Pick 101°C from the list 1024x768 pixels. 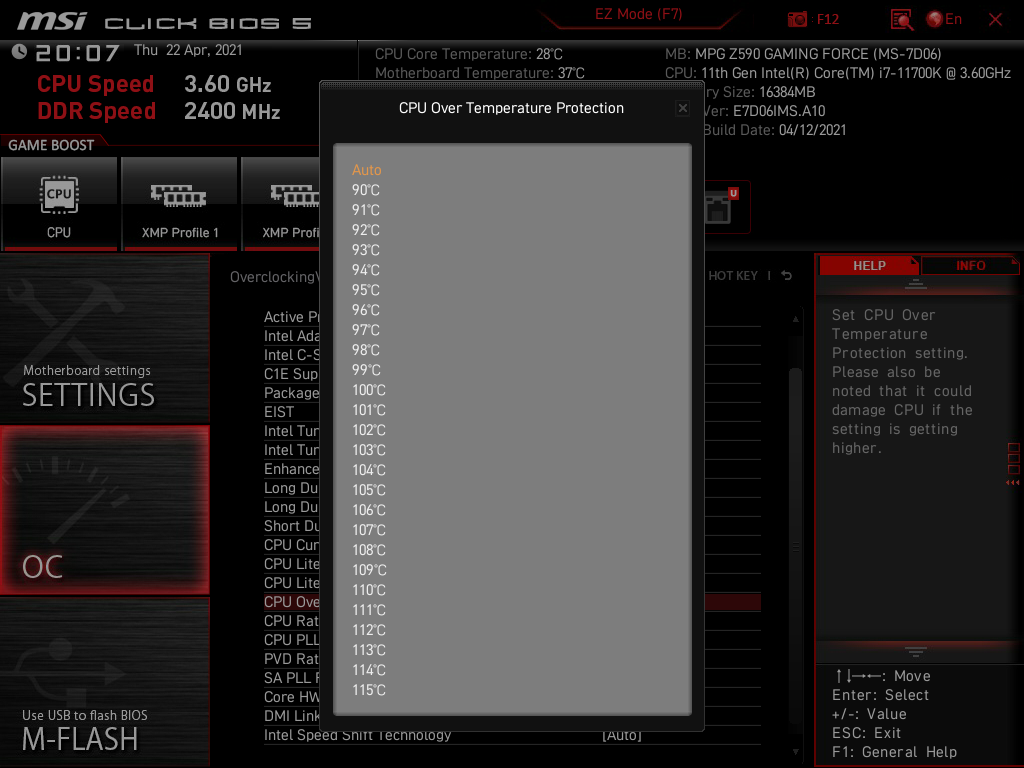(x=369, y=410)
